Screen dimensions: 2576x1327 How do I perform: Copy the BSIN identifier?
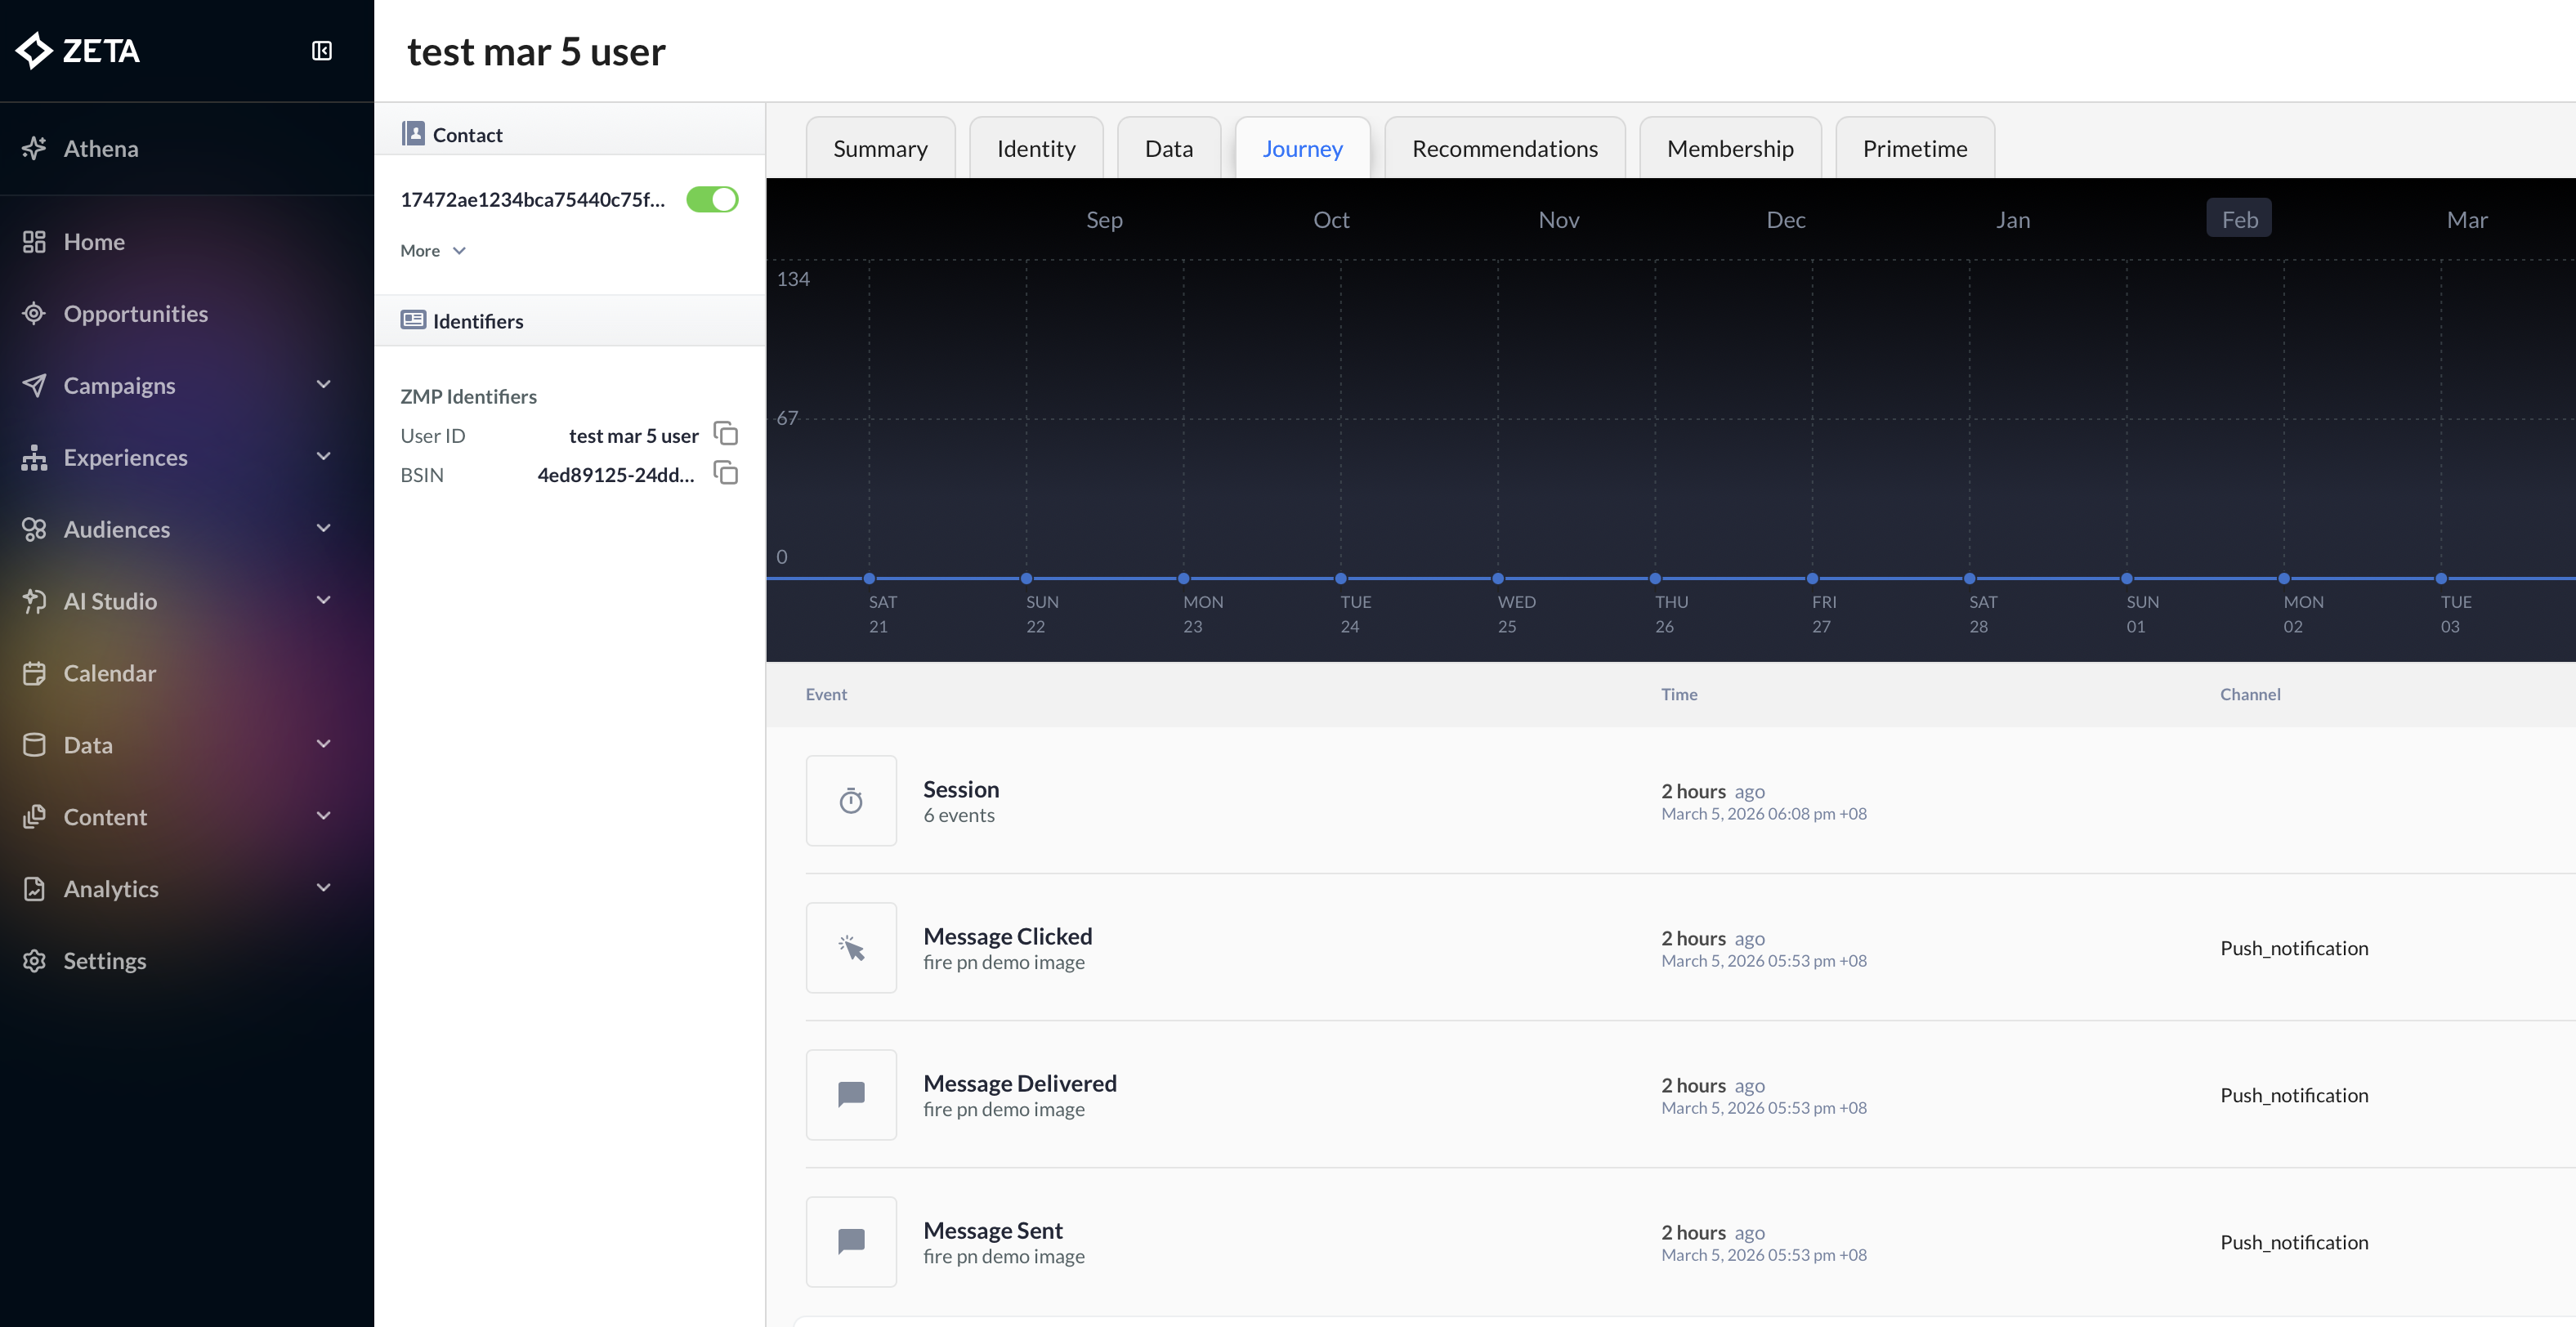click(725, 473)
